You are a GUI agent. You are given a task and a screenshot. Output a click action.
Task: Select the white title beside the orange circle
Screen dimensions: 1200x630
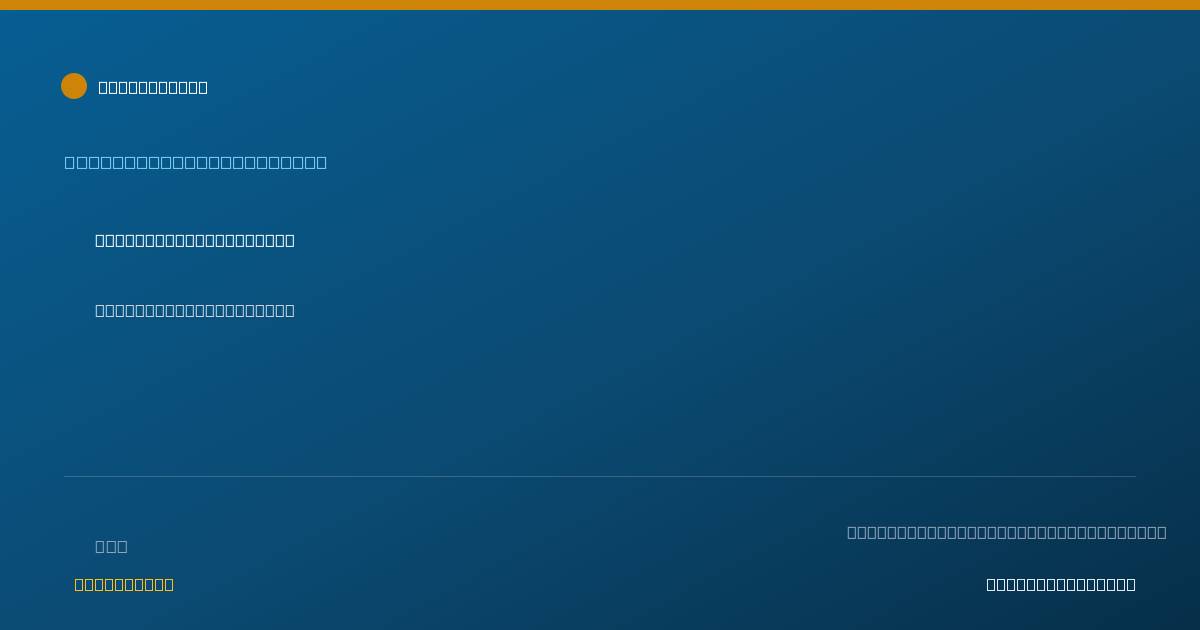click(x=153, y=87)
